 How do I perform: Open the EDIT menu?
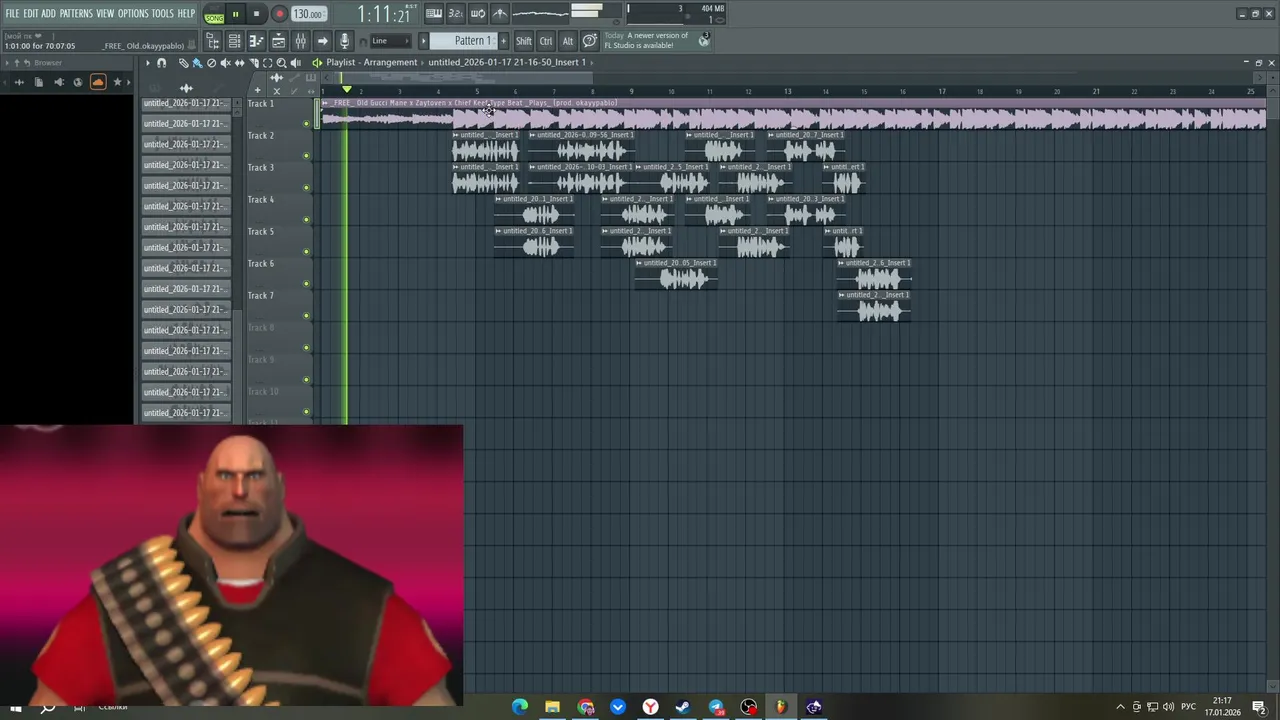tap(31, 13)
